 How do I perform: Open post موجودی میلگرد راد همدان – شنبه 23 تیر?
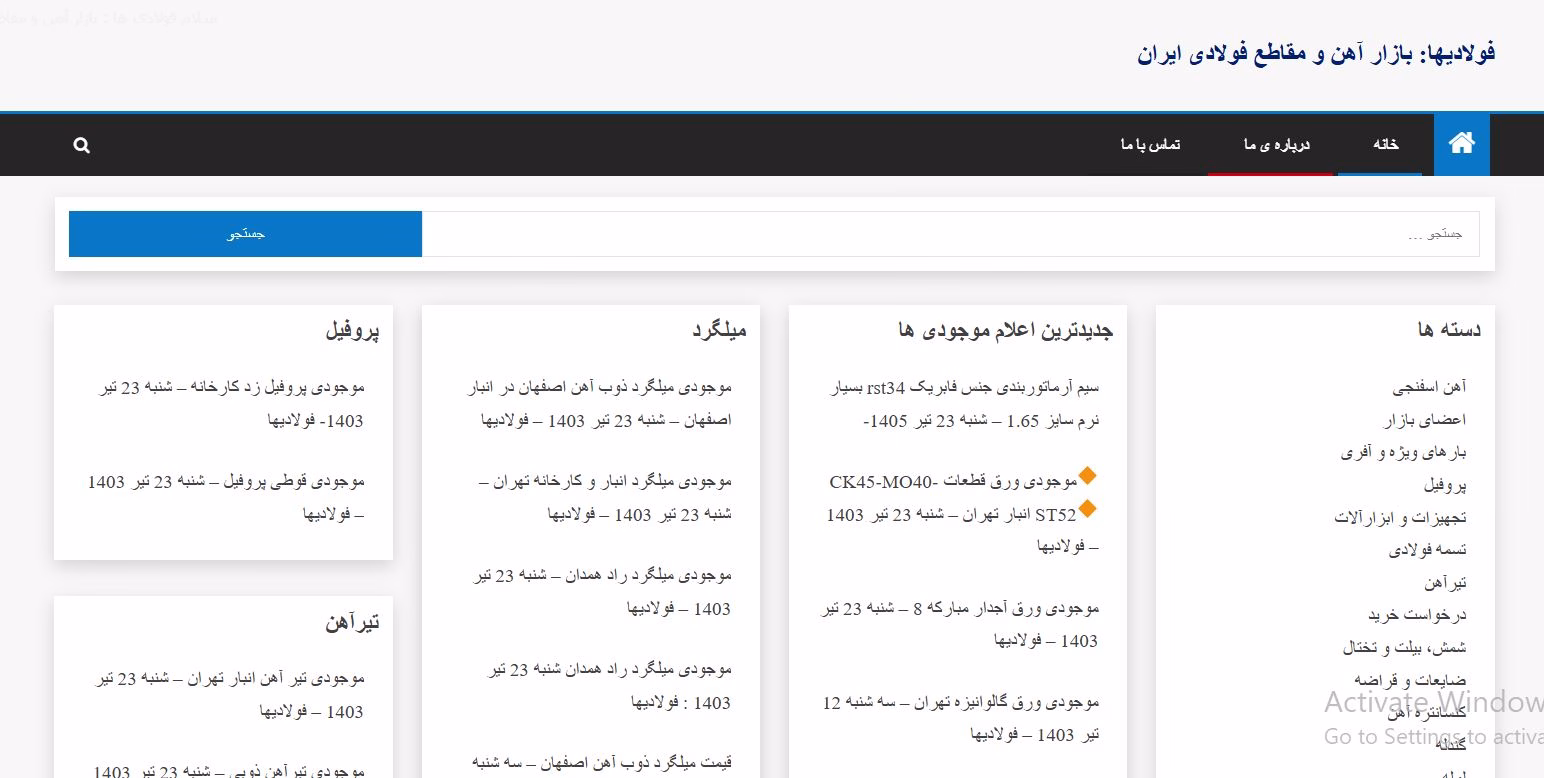[x=603, y=592]
